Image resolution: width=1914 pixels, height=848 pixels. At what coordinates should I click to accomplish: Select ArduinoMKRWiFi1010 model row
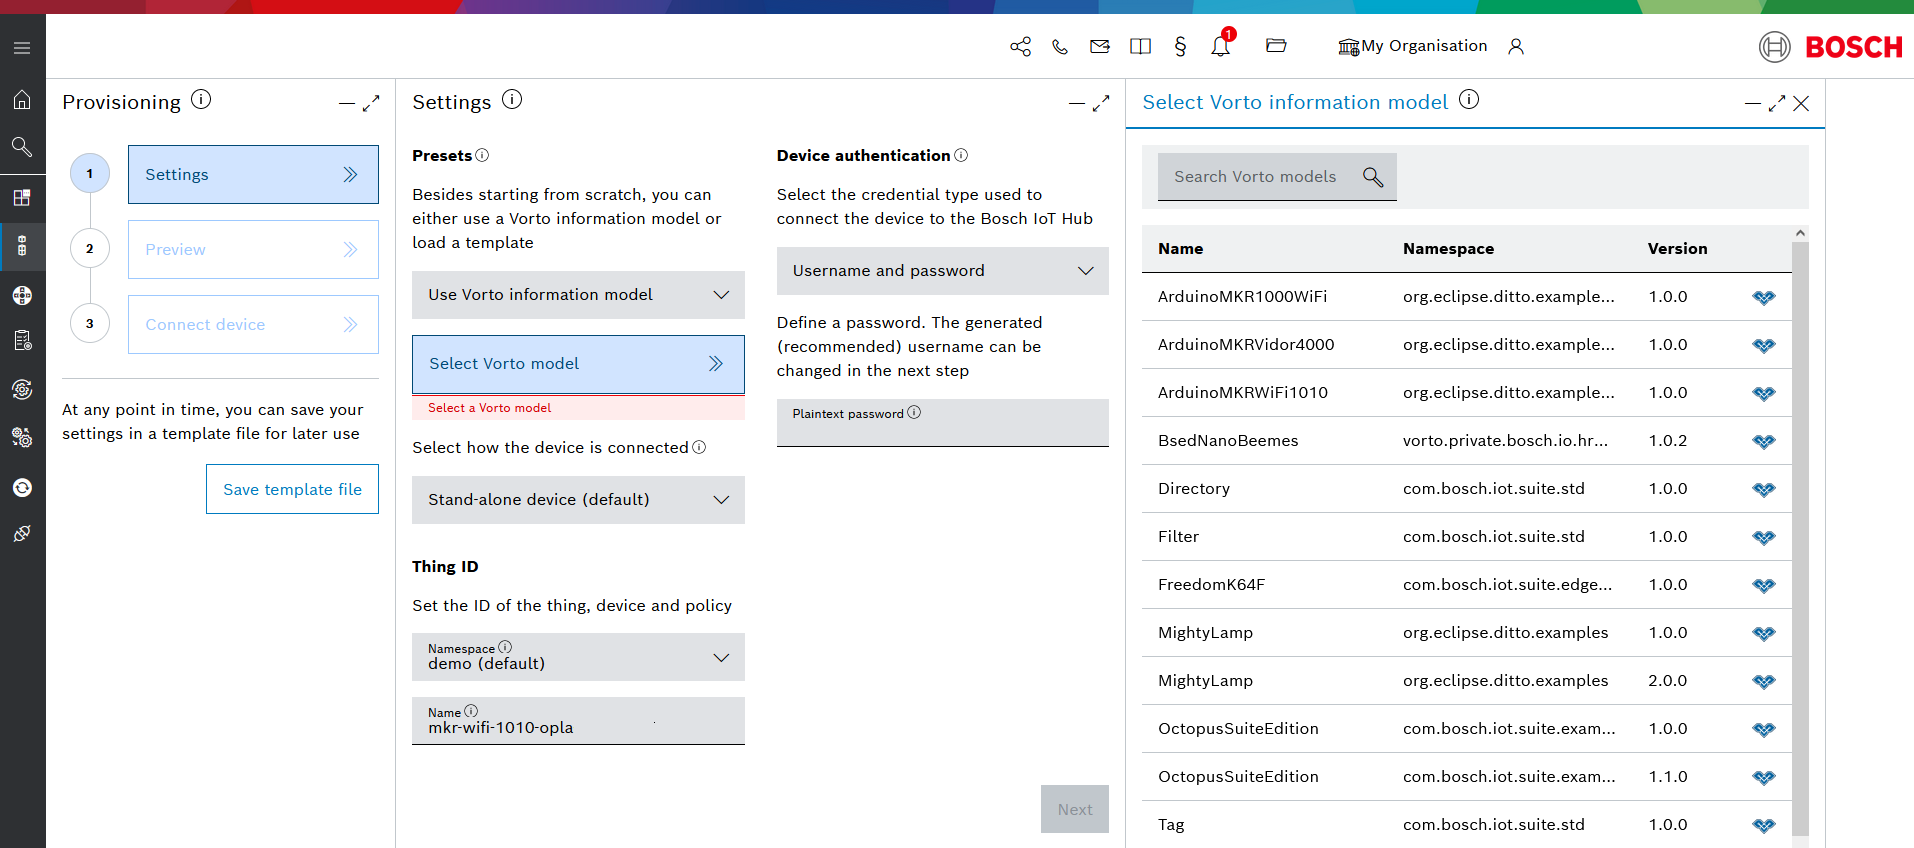(x=1467, y=393)
